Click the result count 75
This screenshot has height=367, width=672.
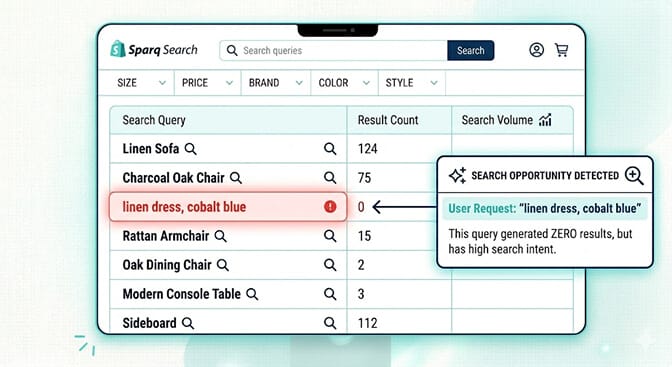(x=364, y=177)
